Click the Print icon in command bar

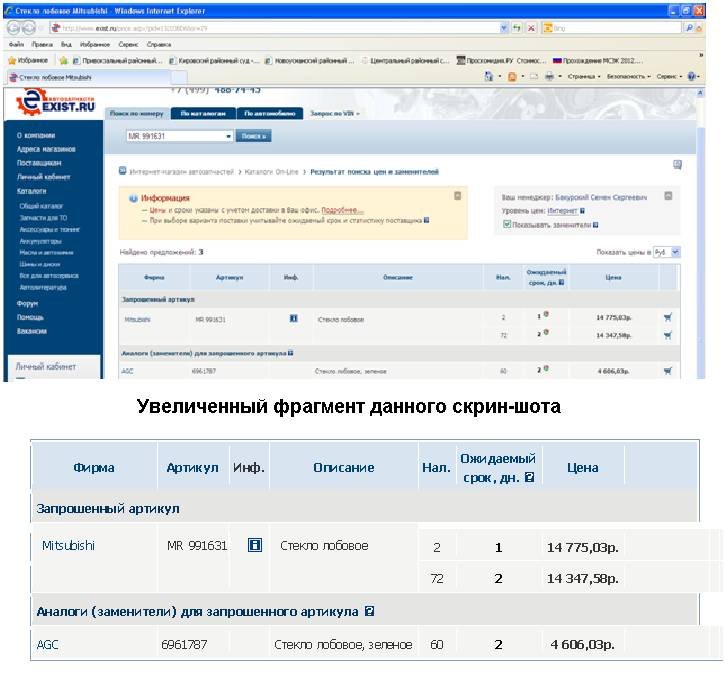549,77
